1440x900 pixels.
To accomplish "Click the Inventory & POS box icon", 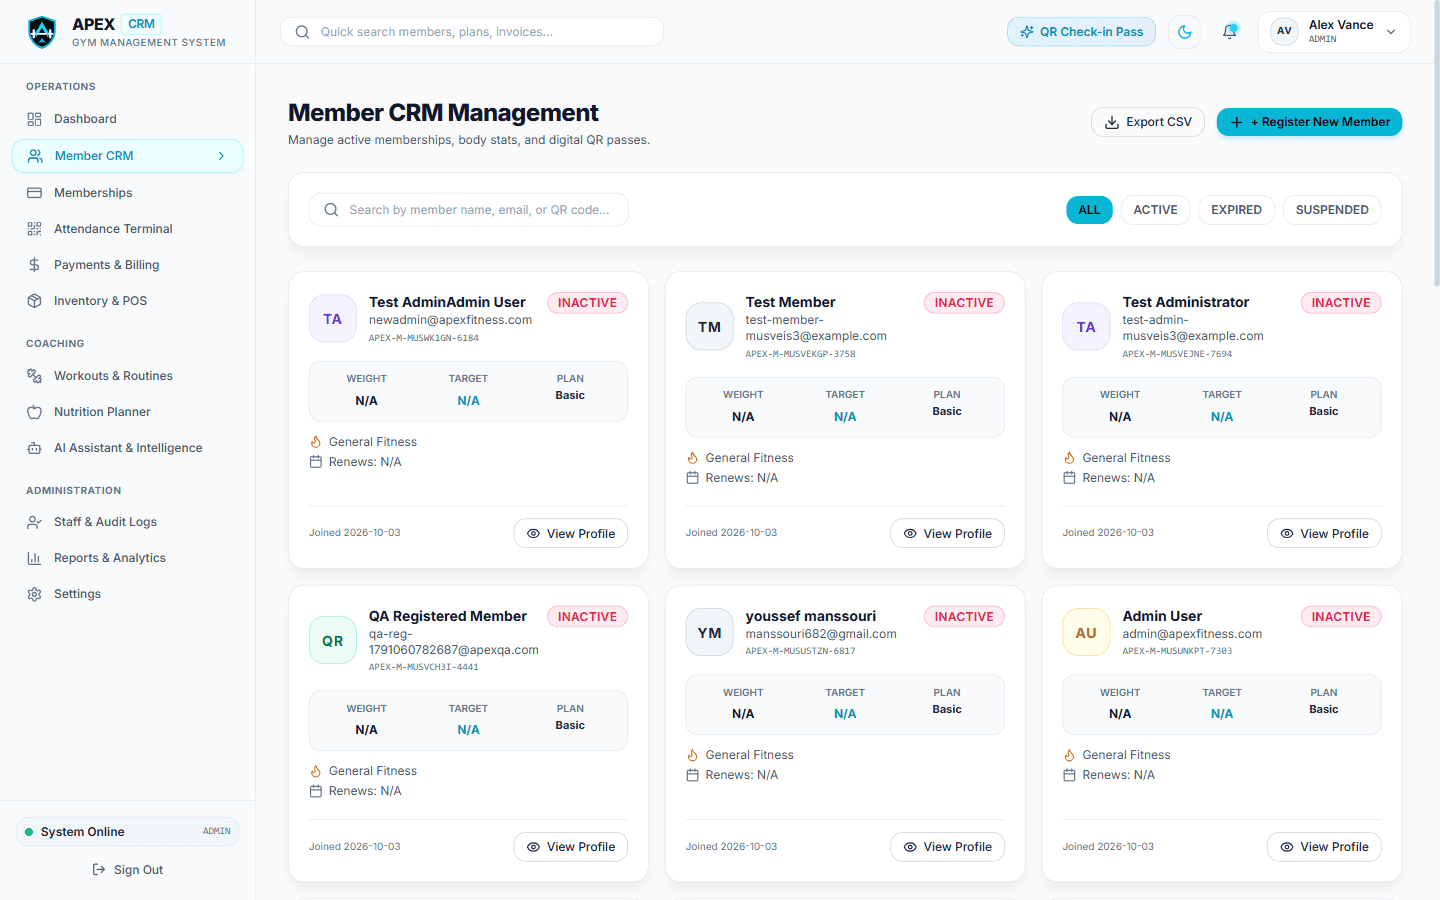I will pos(34,301).
